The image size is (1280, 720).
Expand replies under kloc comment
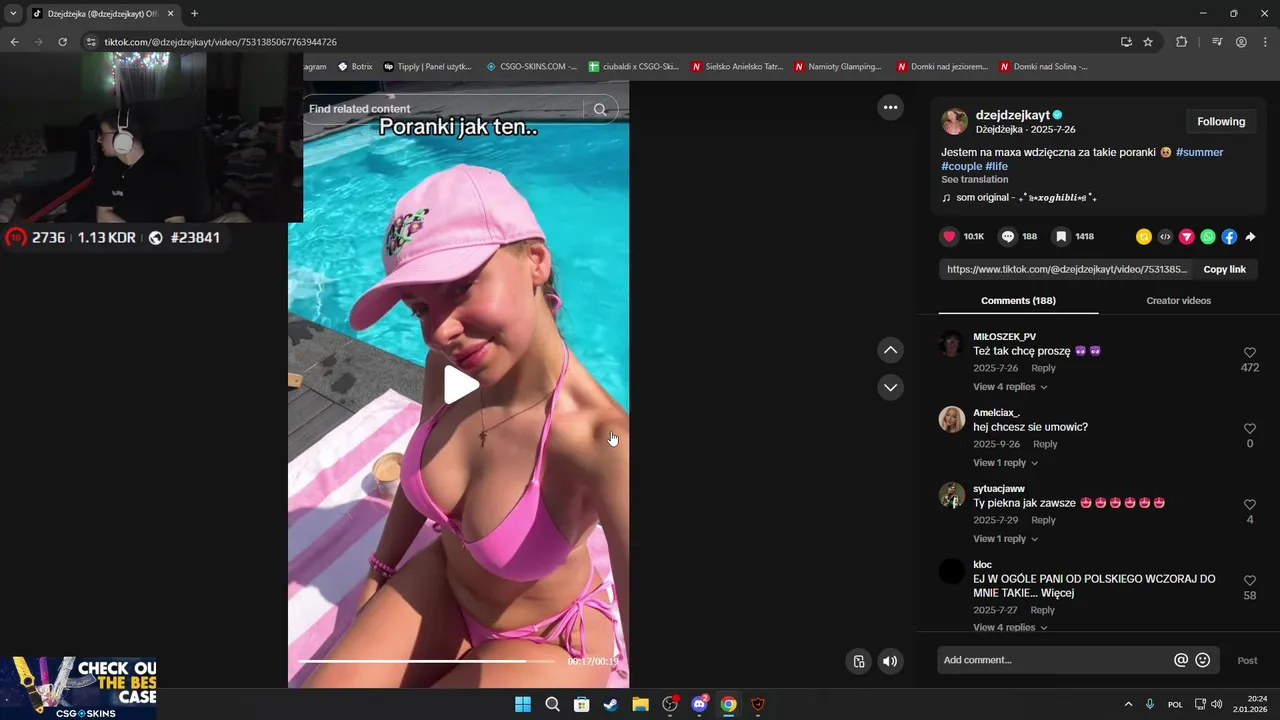(1010, 627)
